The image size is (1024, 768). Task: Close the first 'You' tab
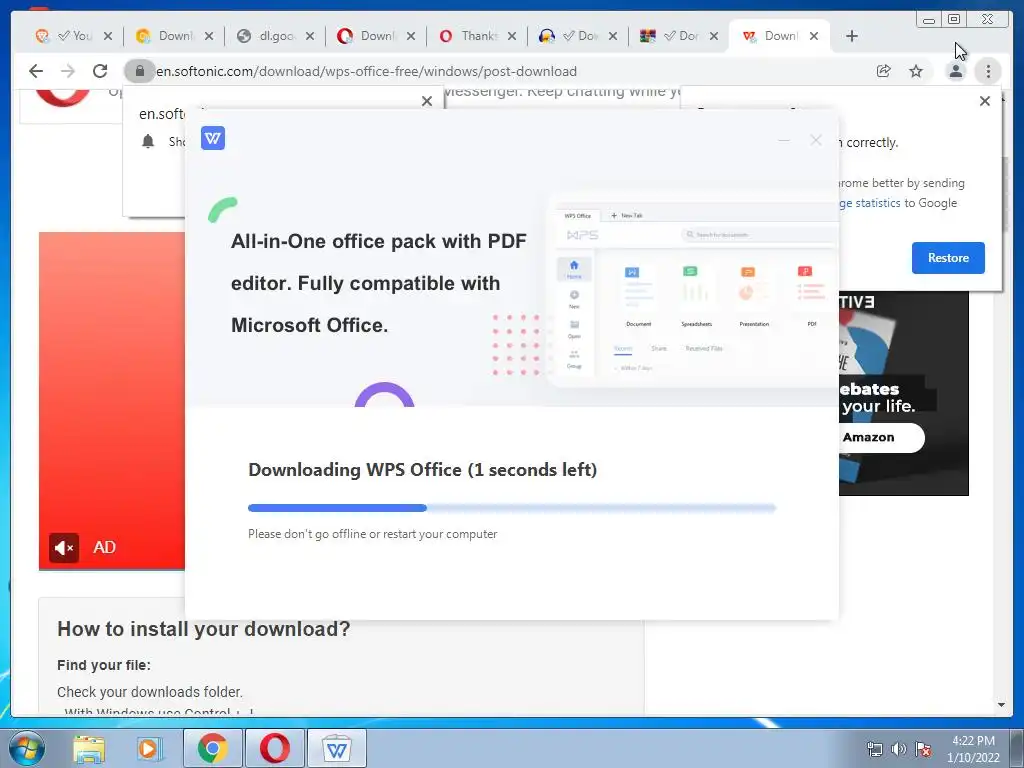[108, 36]
